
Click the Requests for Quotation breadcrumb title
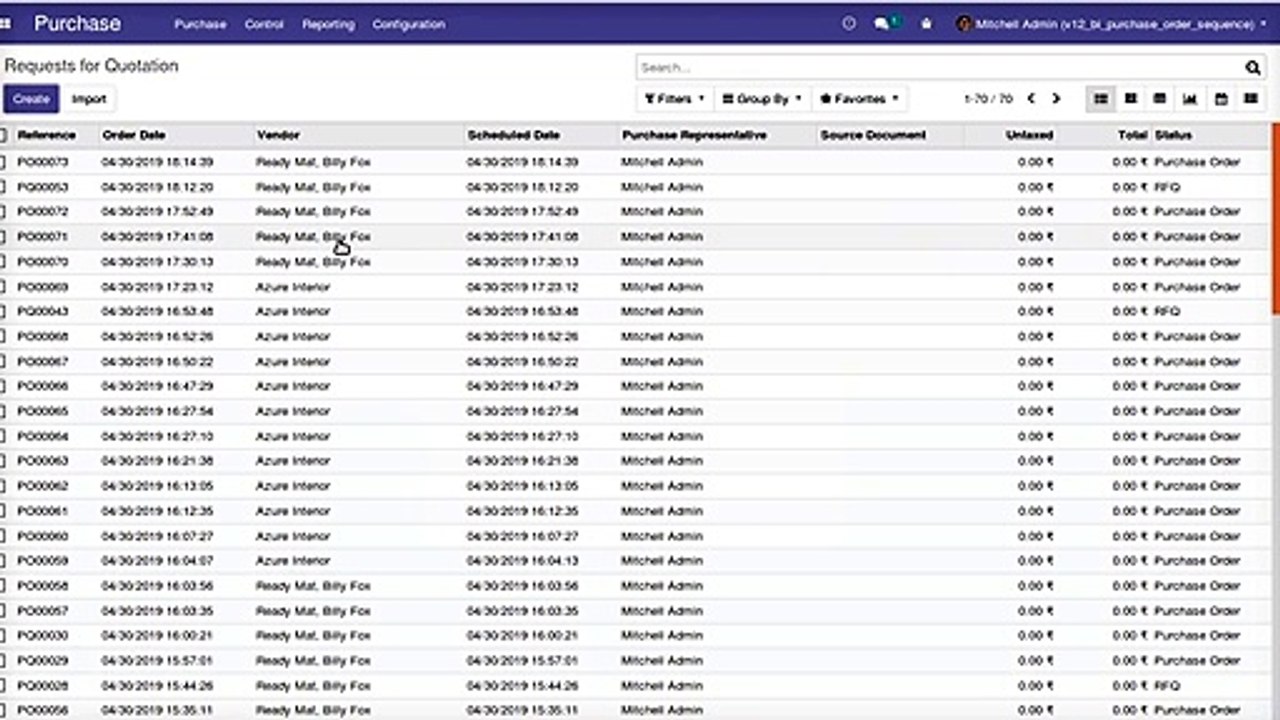[91, 66]
